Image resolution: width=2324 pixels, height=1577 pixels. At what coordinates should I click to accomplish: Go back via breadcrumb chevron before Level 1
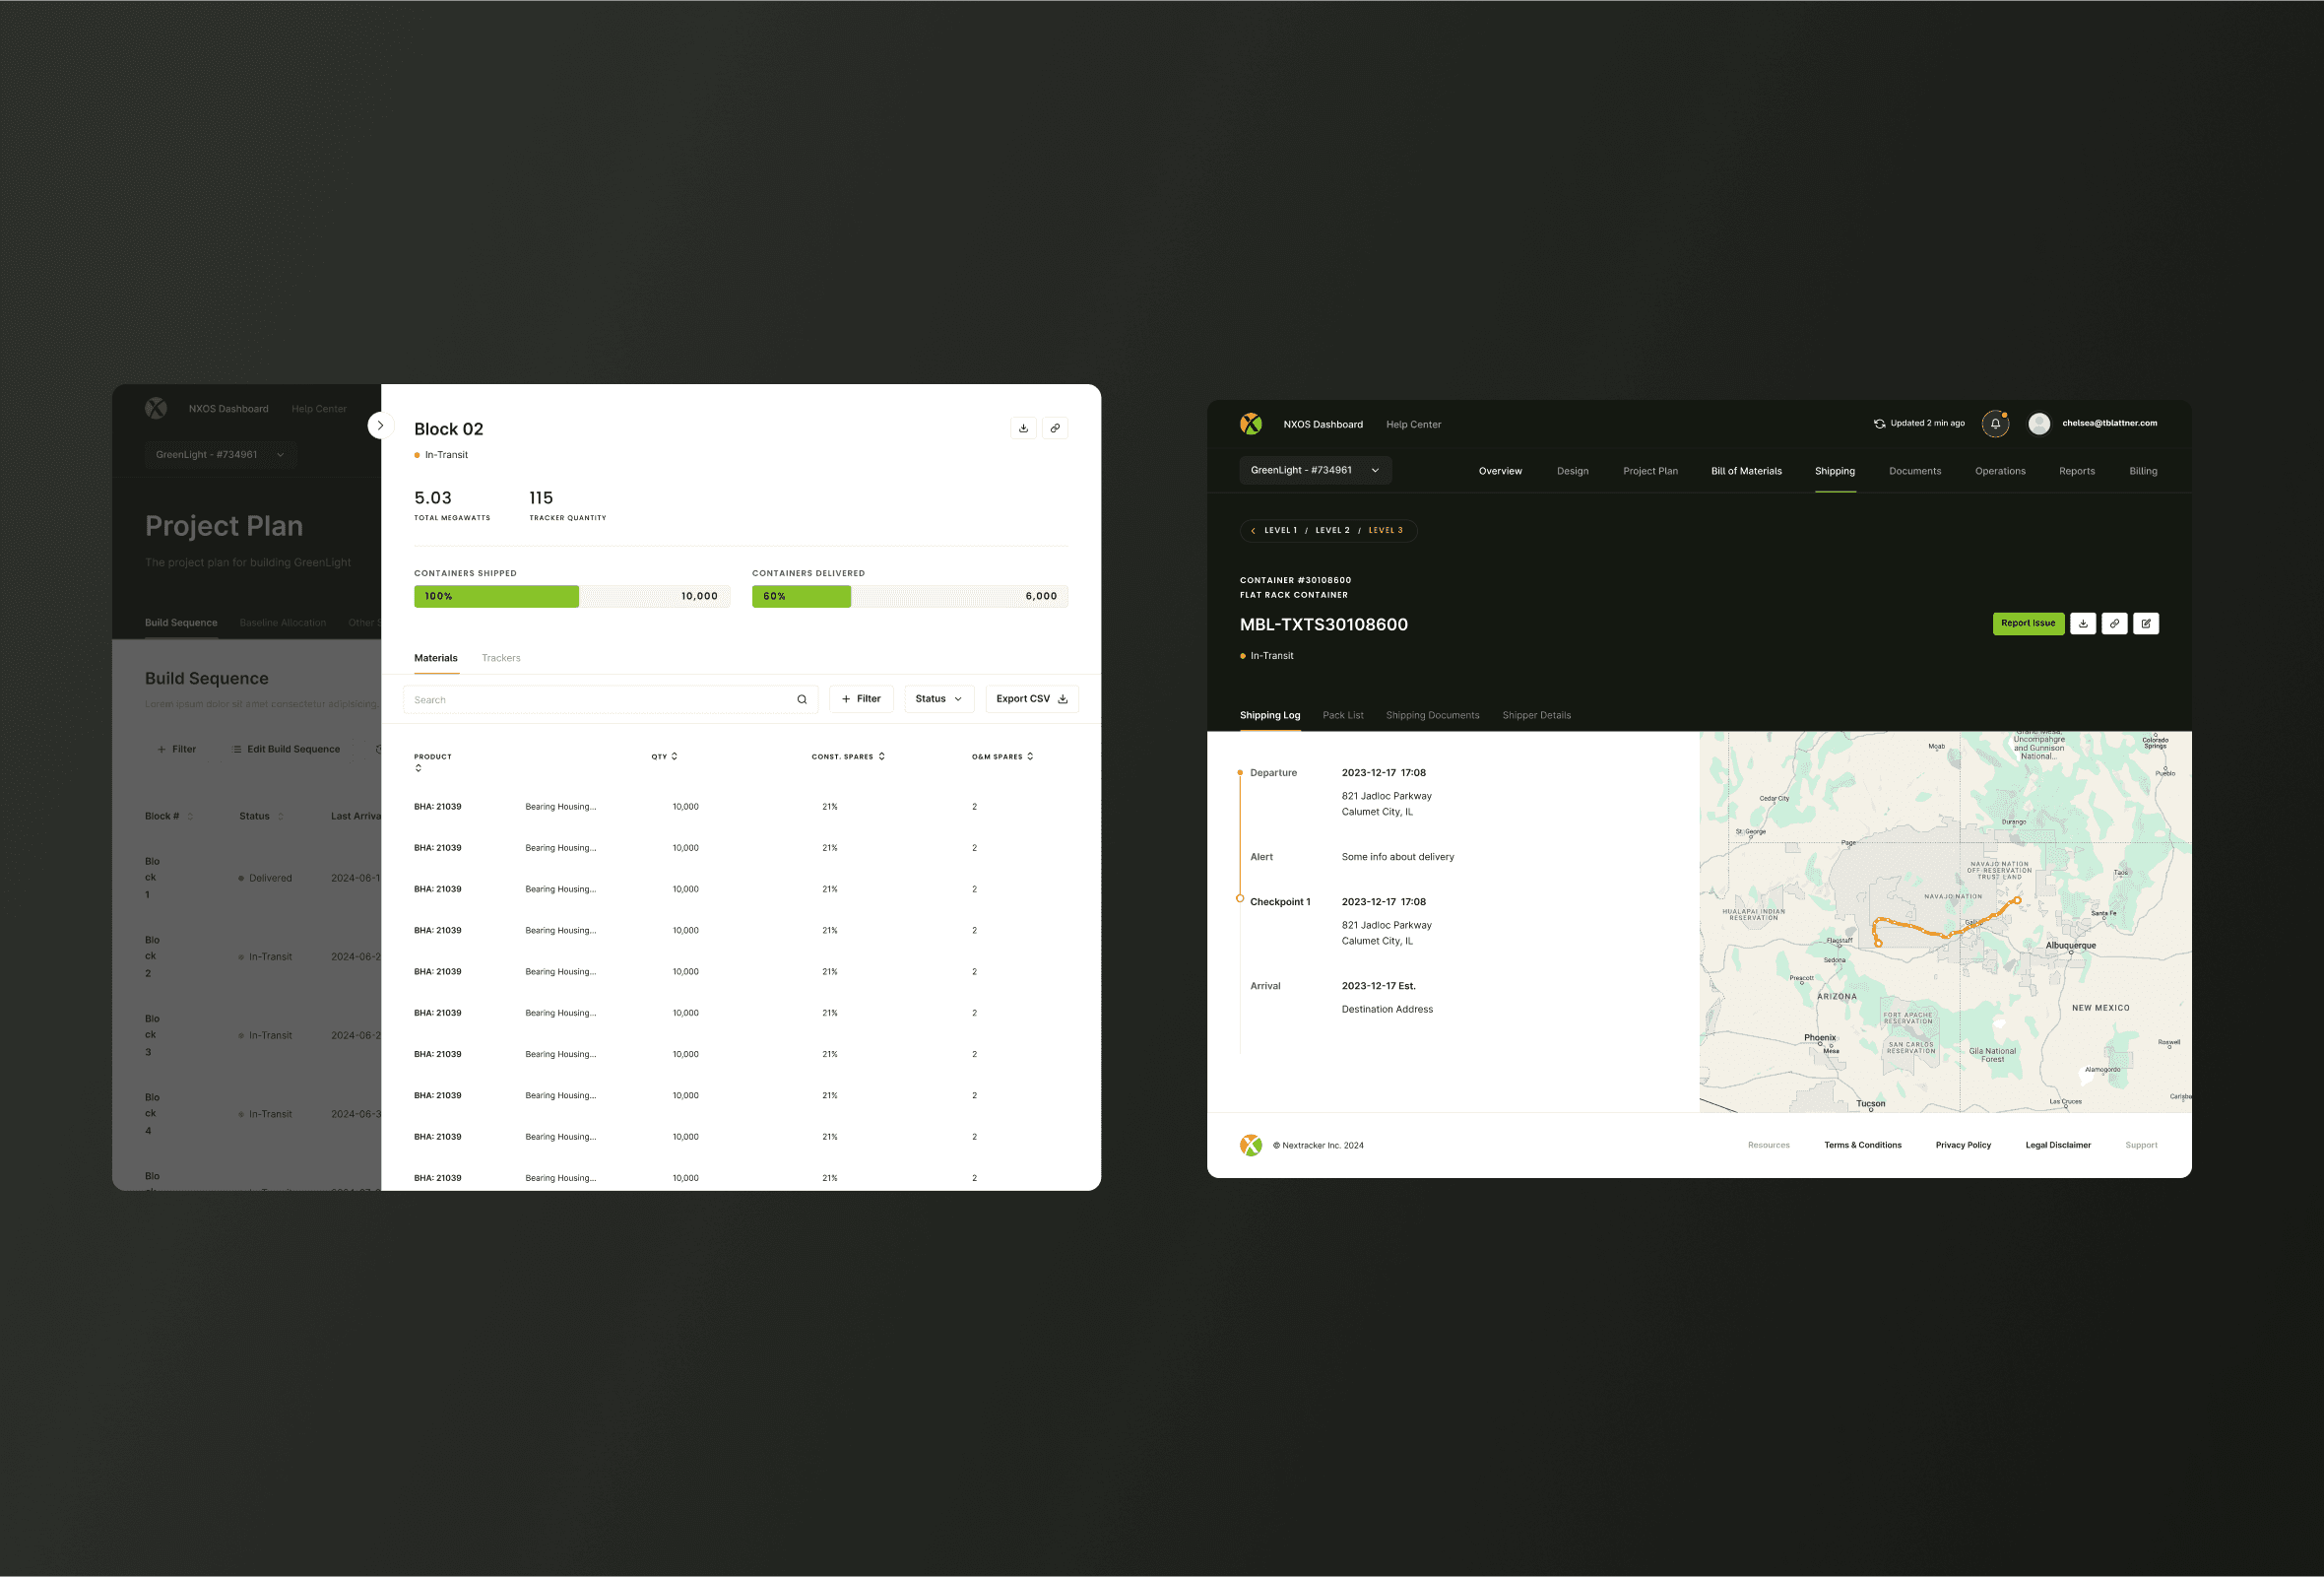pos(1253,531)
